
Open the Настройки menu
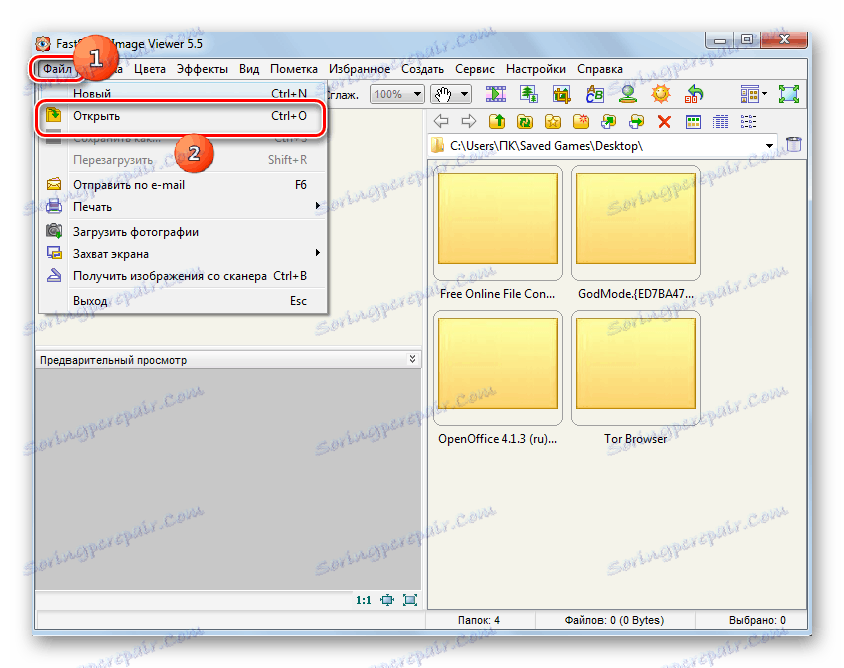[536, 69]
